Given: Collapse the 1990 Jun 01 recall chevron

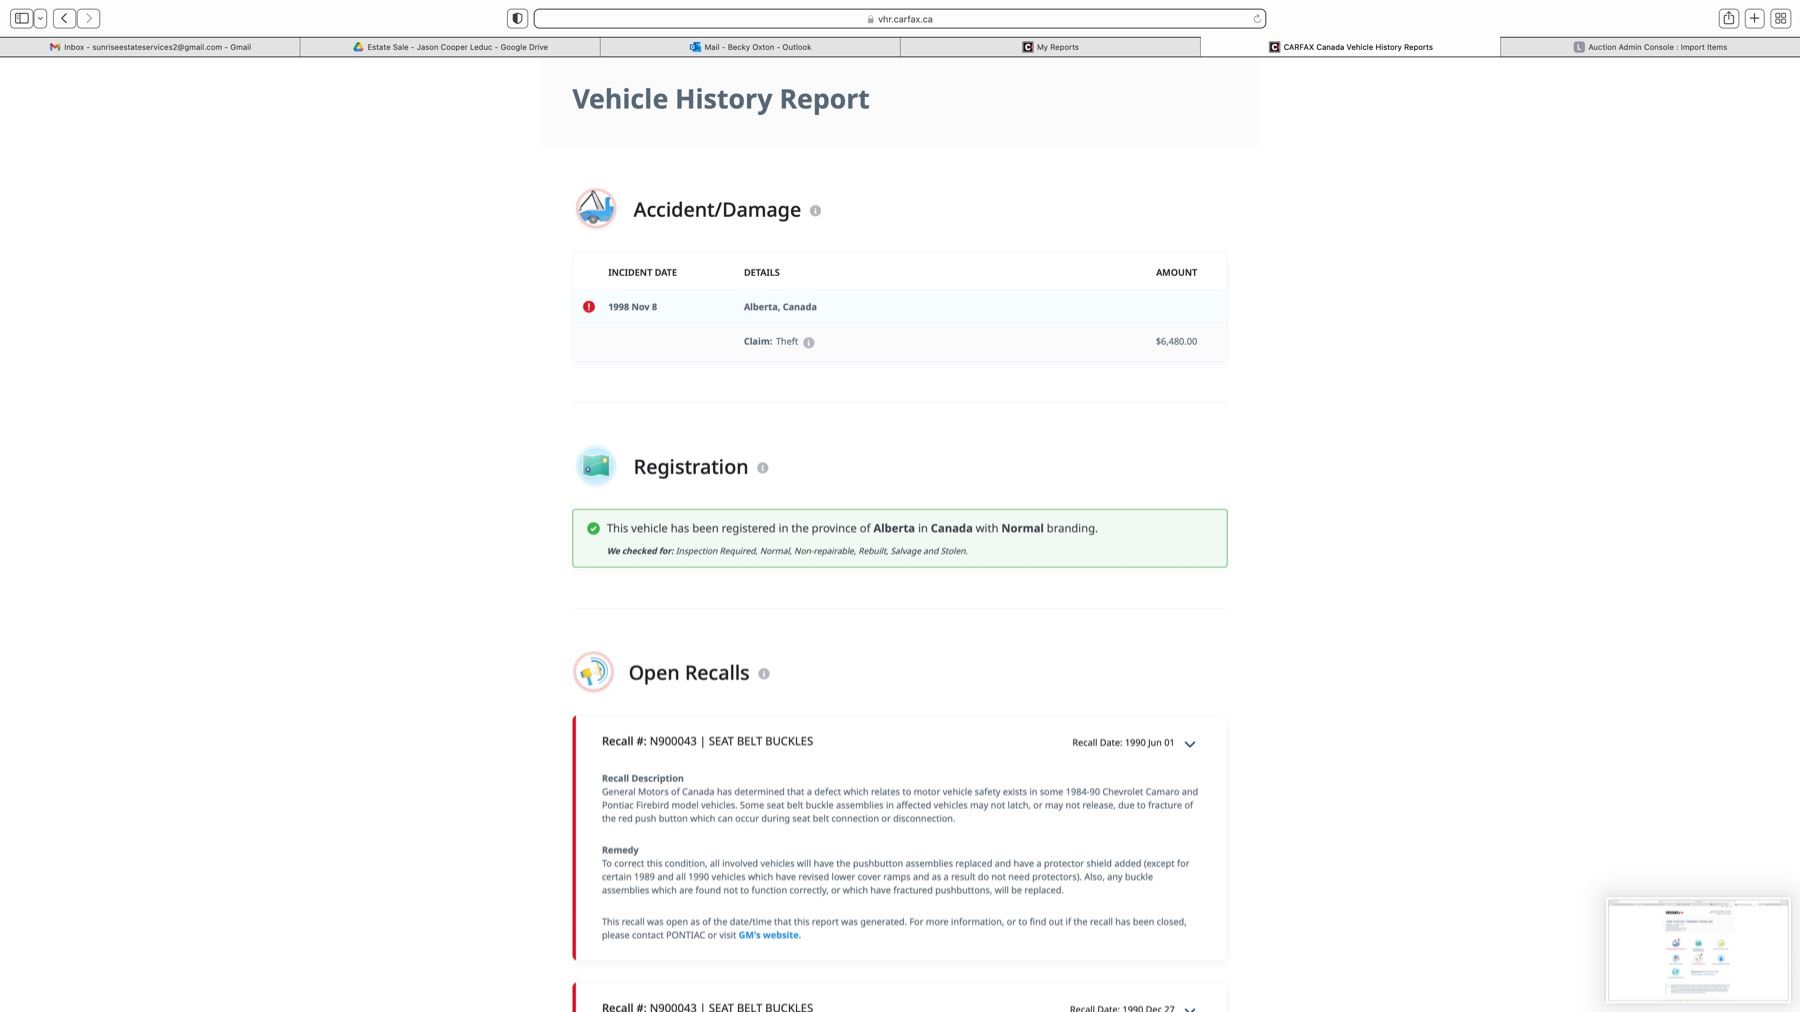Looking at the screenshot, I should click(x=1190, y=744).
